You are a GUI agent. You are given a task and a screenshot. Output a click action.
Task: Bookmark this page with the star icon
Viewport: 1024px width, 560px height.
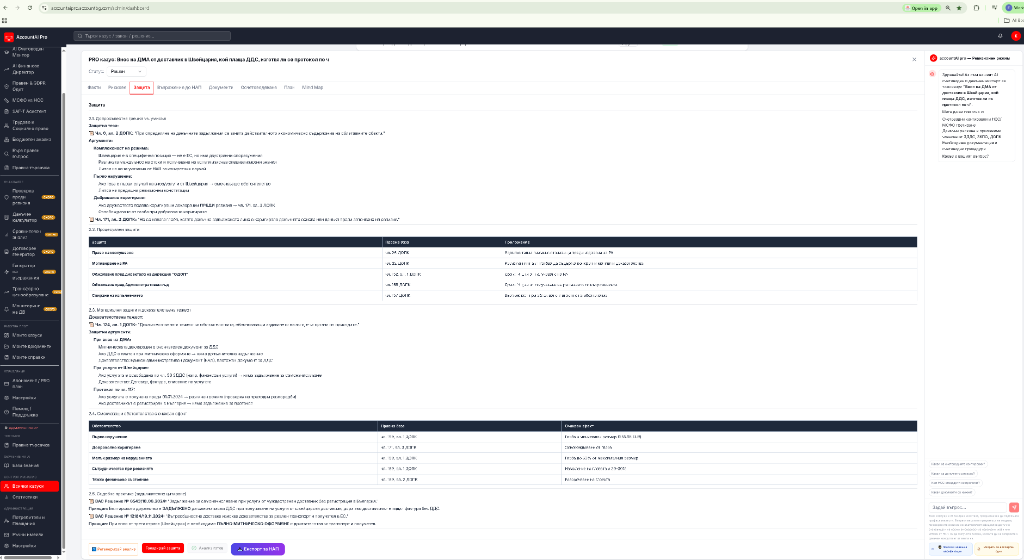959,8
